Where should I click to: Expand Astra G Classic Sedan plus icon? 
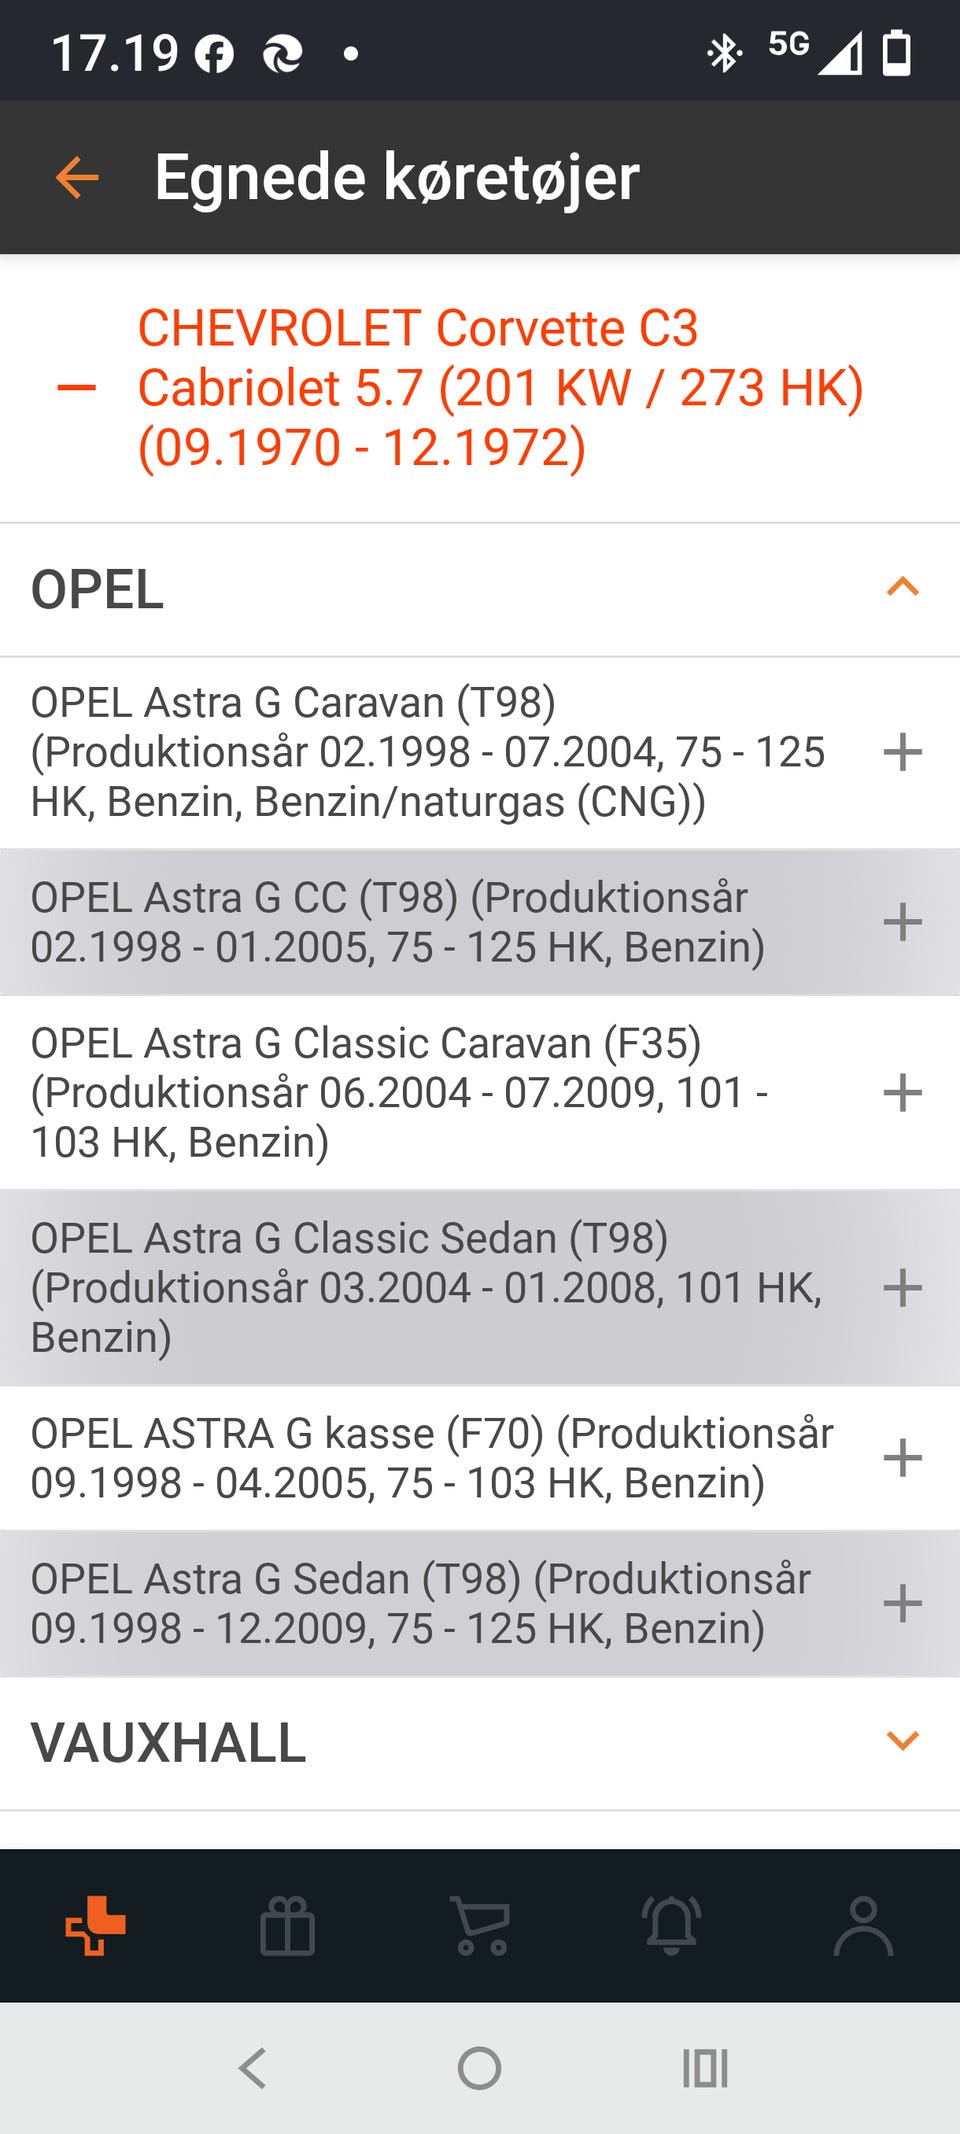[x=902, y=1287]
